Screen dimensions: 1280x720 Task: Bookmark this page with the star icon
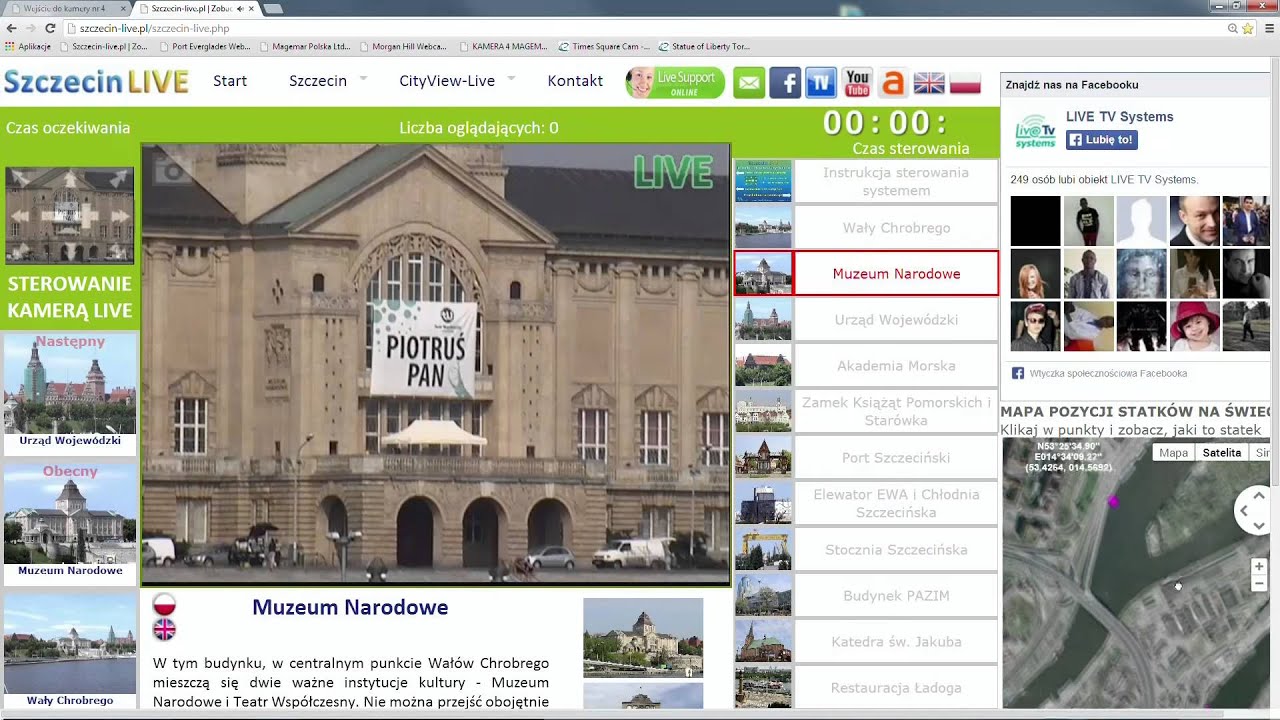tap(1248, 29)
